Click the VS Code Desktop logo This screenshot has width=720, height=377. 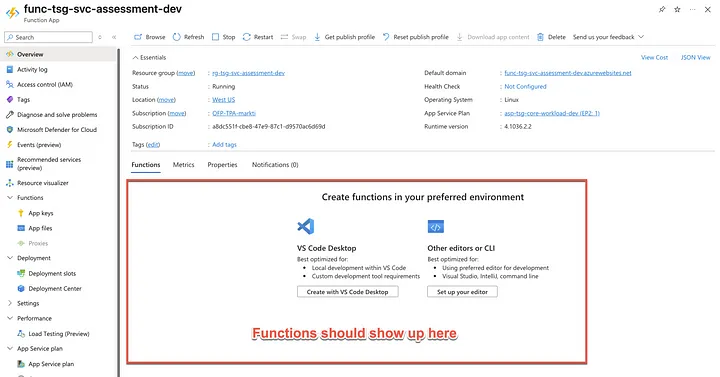(x=306, y=226)
